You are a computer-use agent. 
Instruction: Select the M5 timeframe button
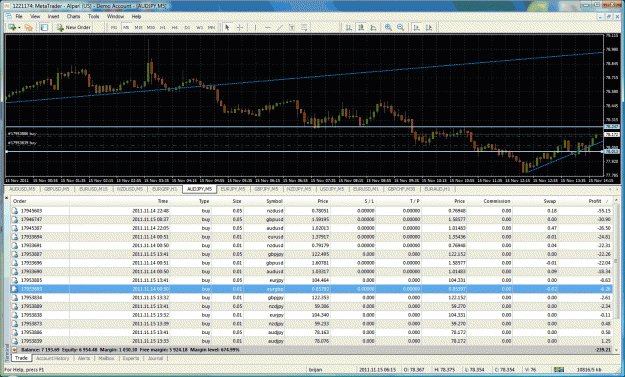[126, 27]
